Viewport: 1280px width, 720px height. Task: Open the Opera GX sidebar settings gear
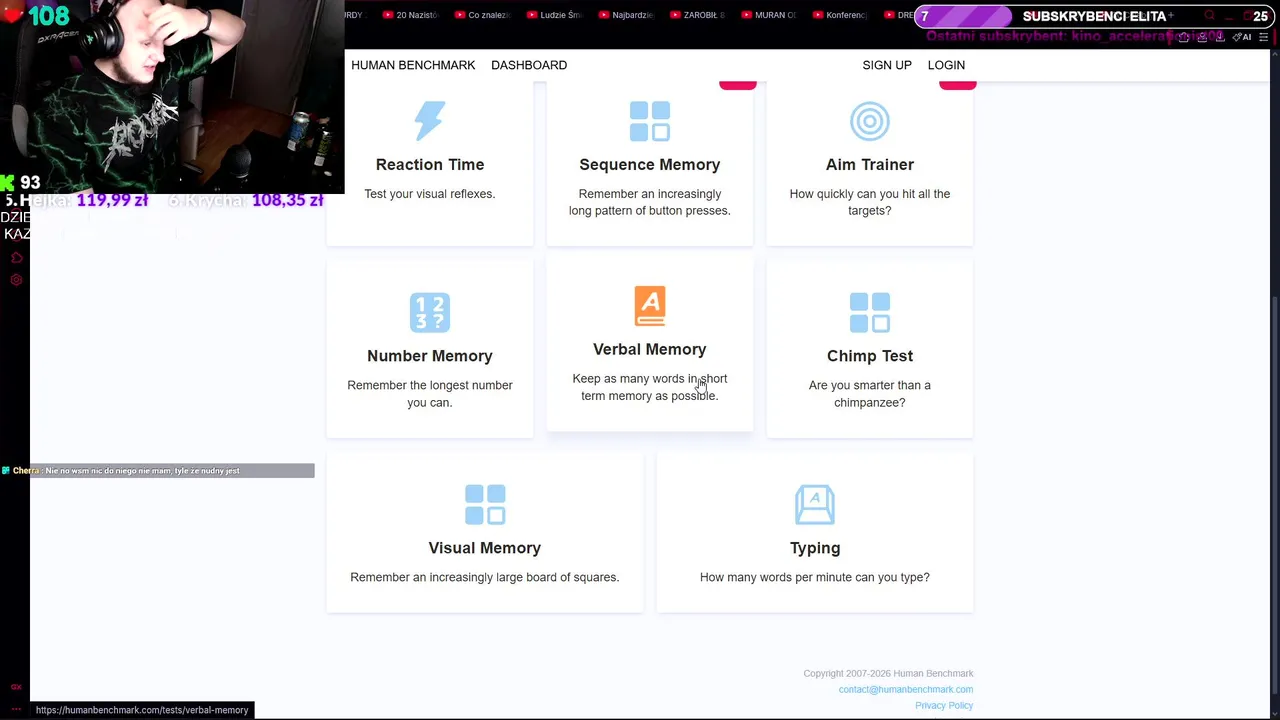tap(16, 280)
